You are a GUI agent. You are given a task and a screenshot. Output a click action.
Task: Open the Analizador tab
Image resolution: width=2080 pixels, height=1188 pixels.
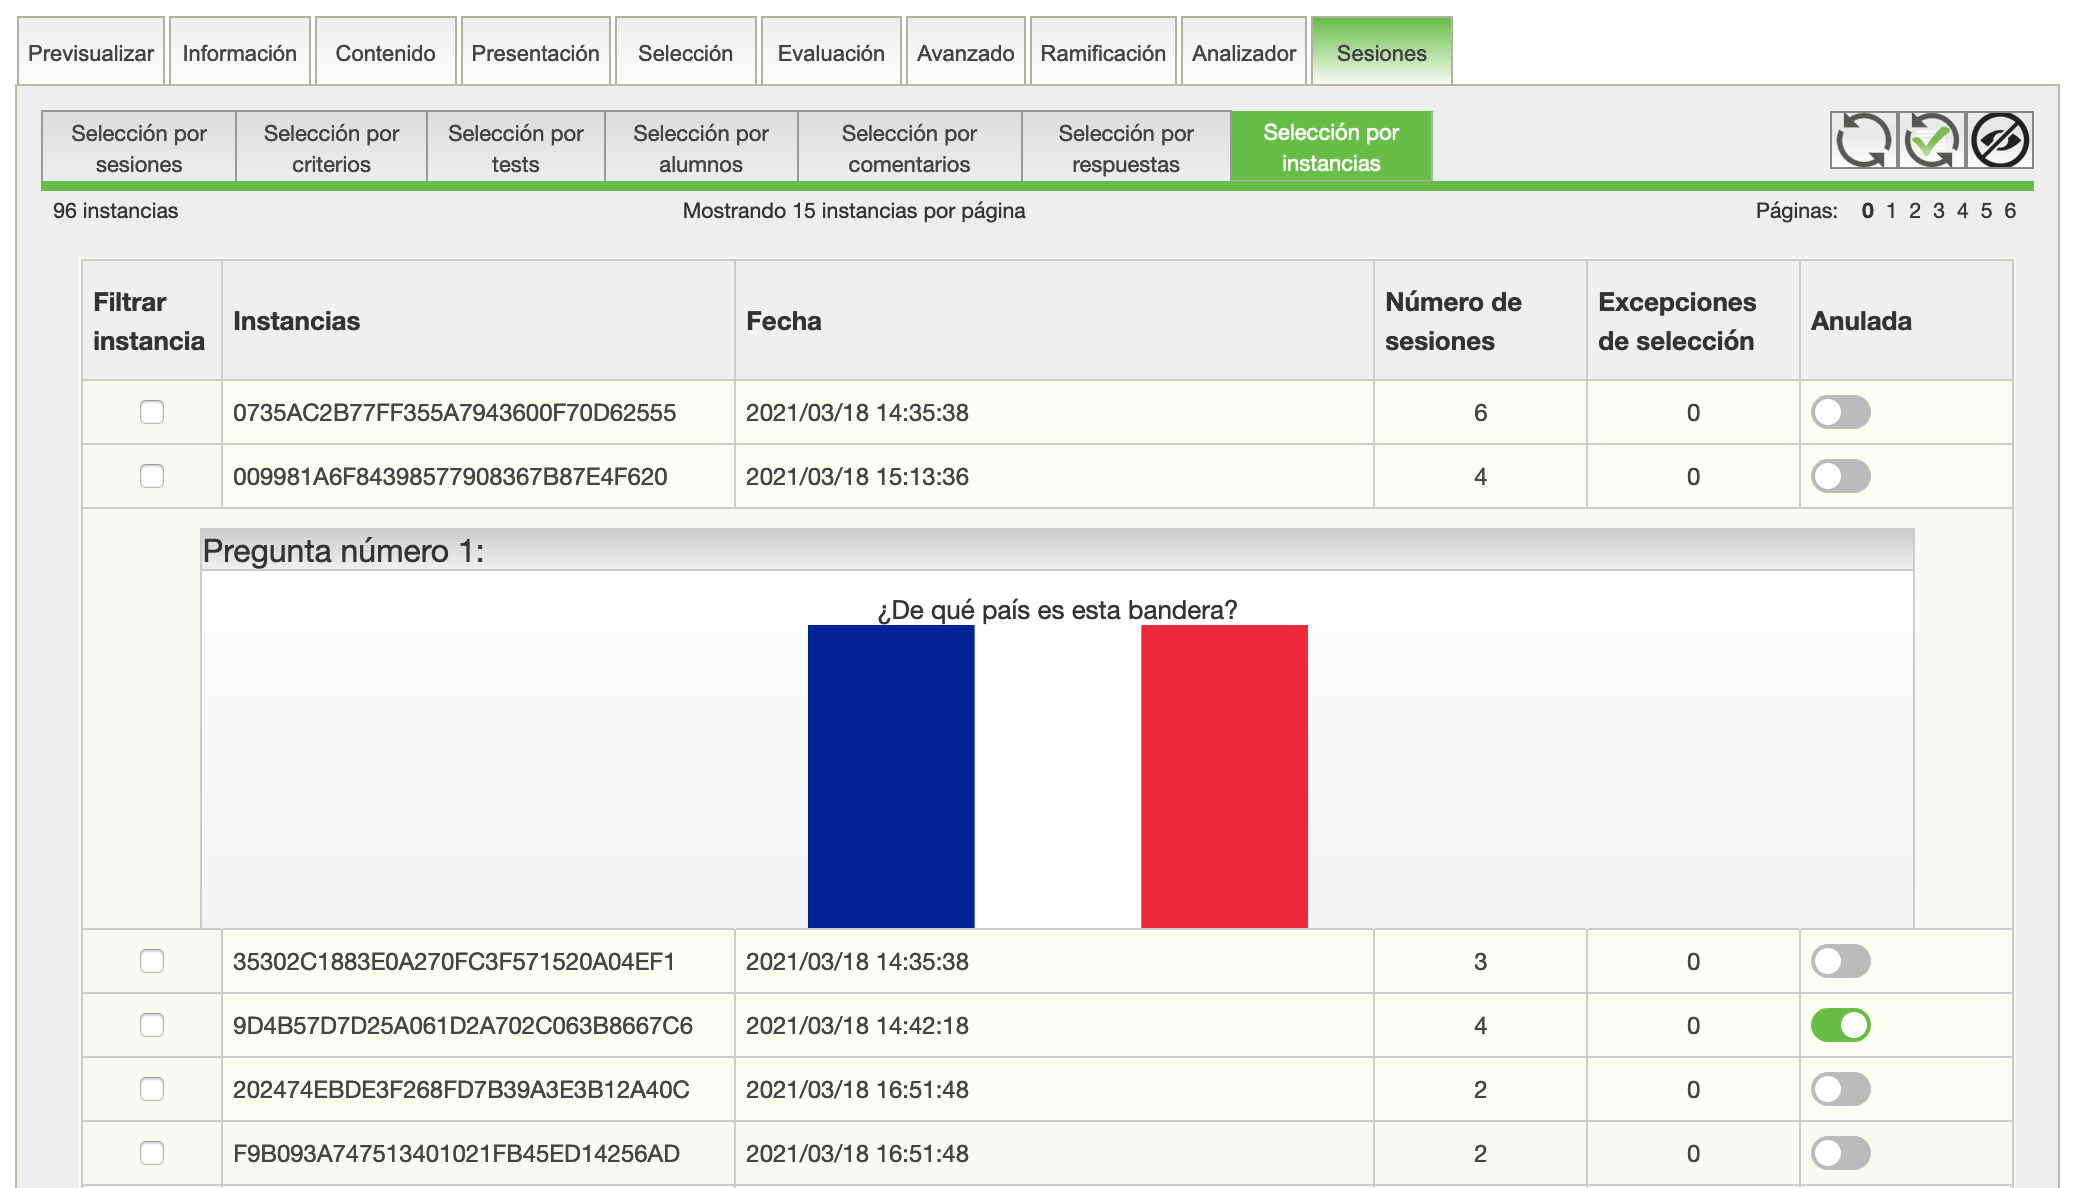1243,53
